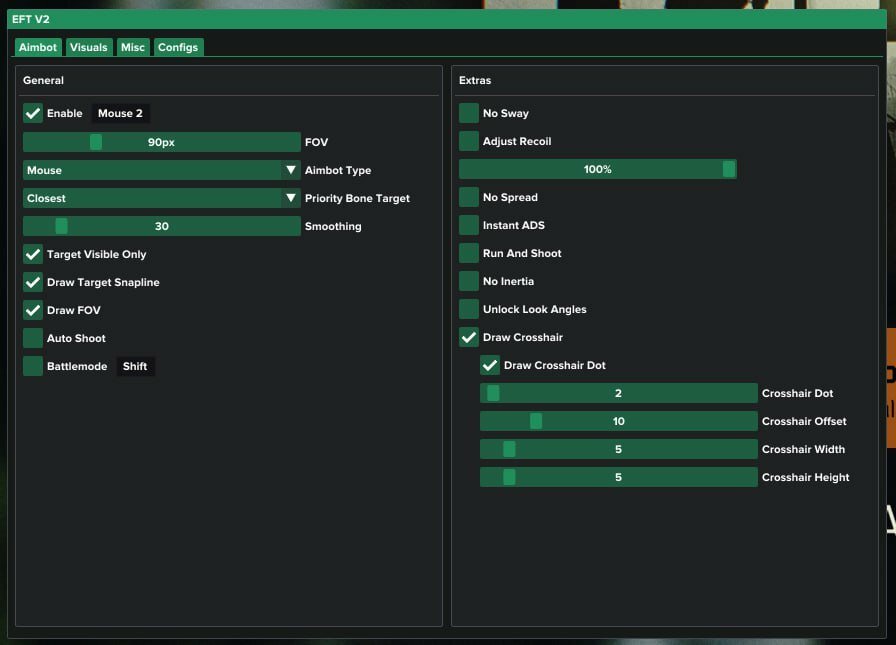Expand the Aimbot Type dropdown
The width and height of the screenshot is (896, 645).
pos(161,170)
